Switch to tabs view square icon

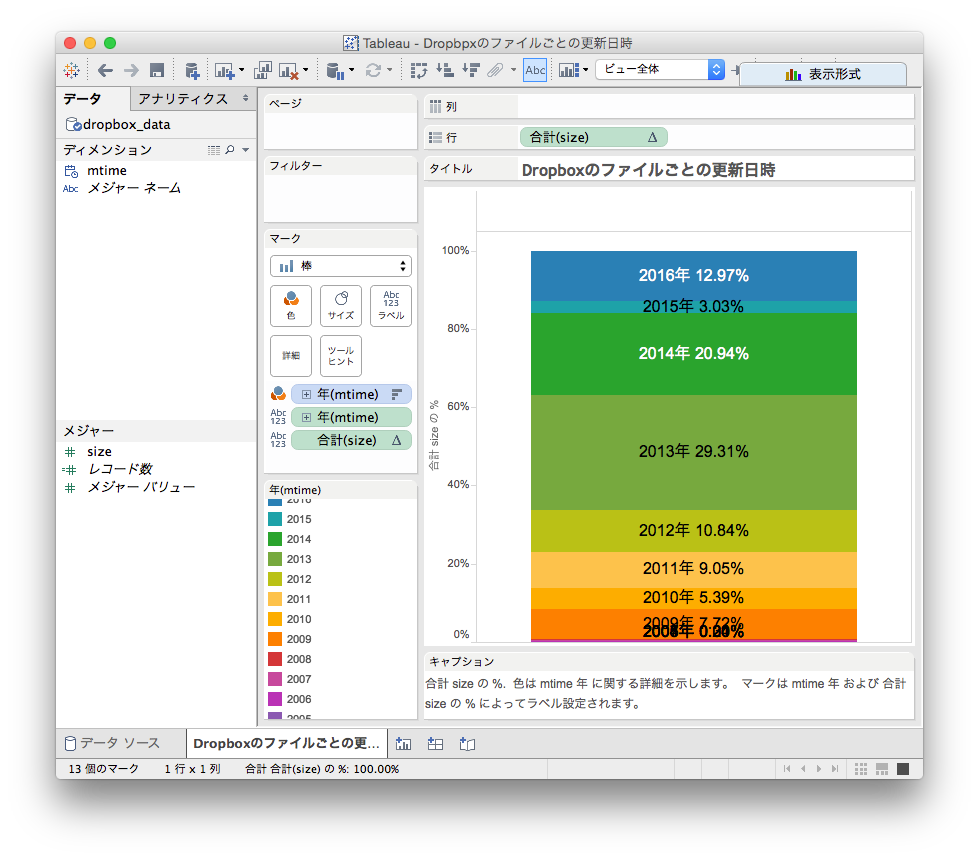point(903,769)
